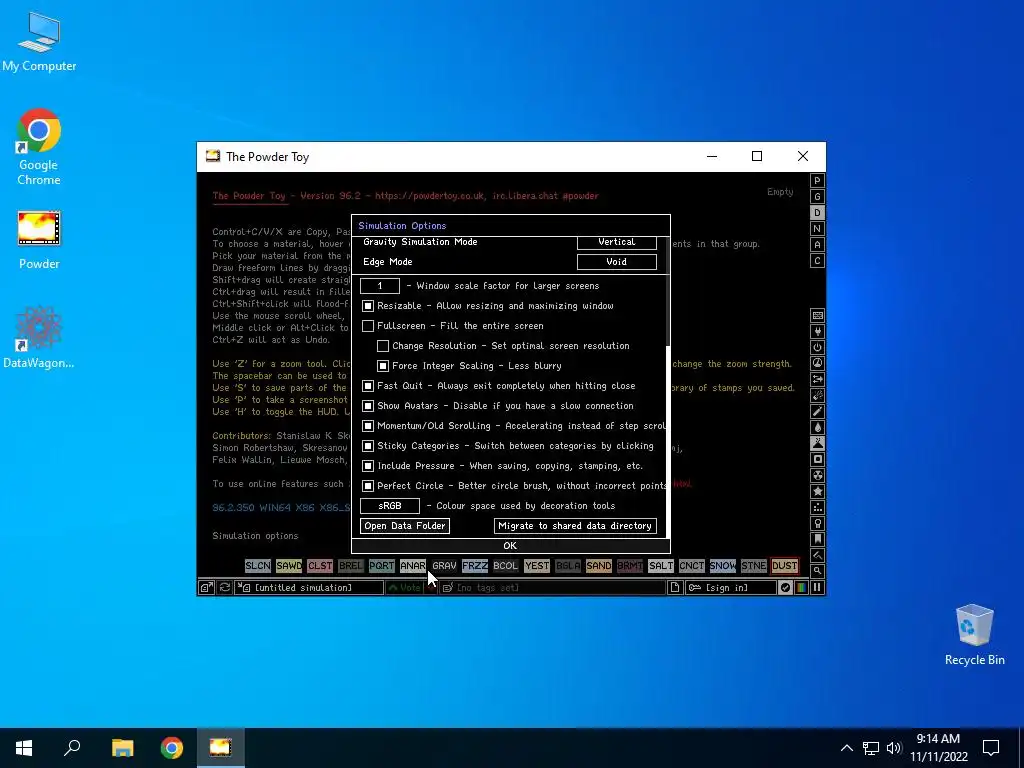1024x768 pixels.
Task: Select the C render preset
Action: [x=817, y=261]
